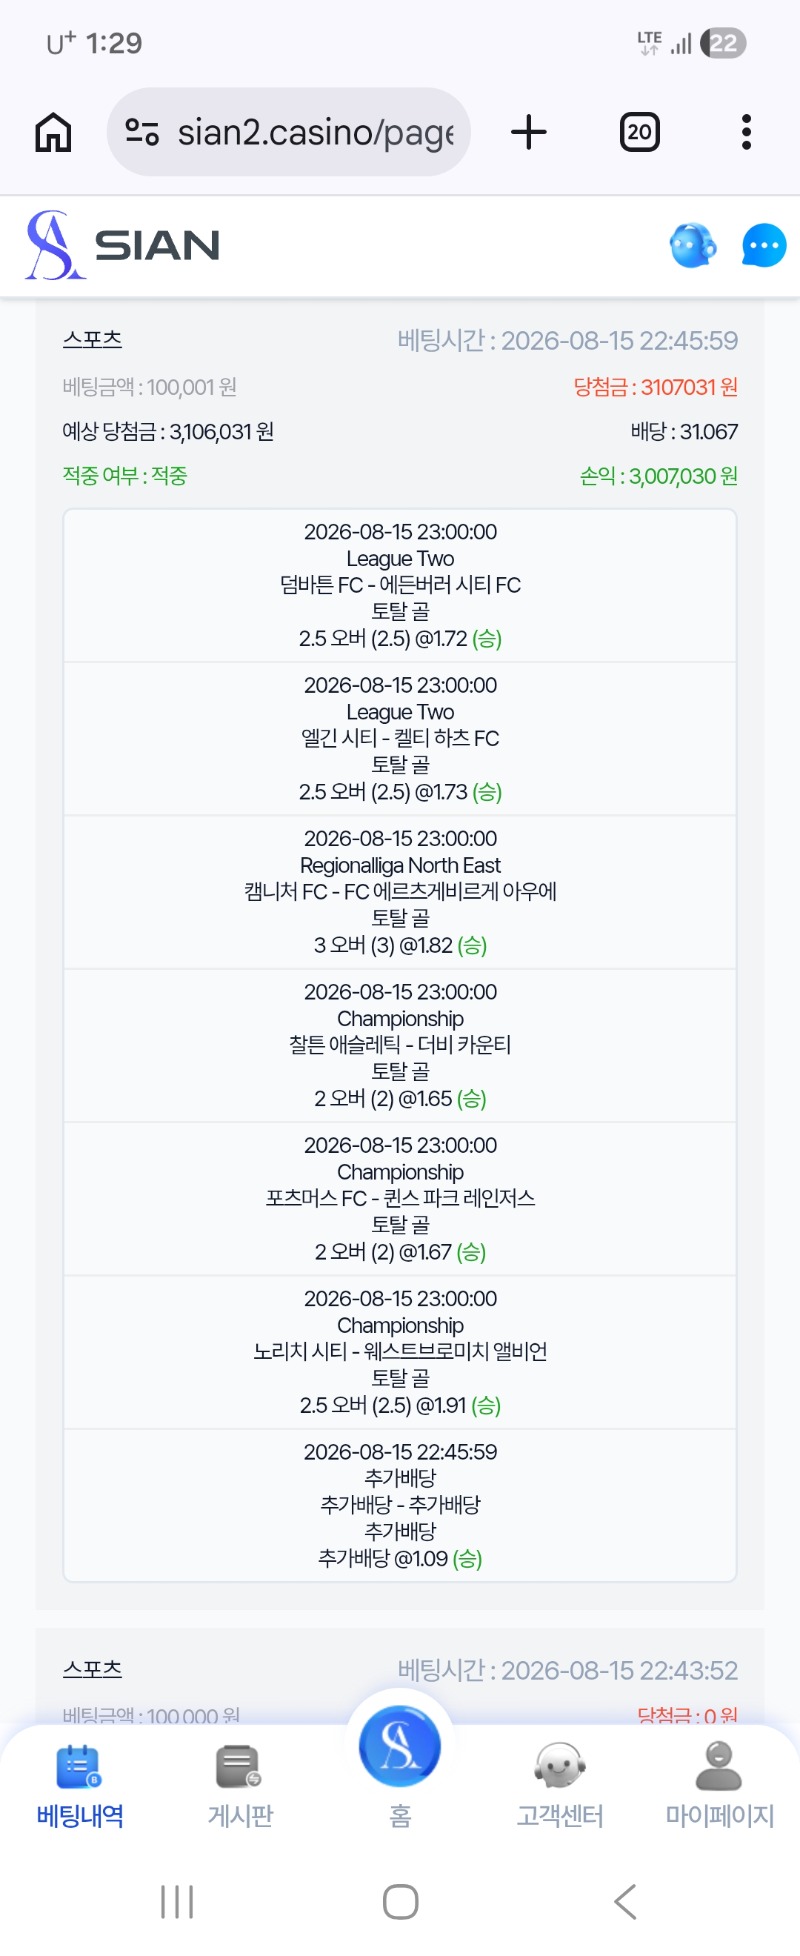Select the 노리치 시티 - 웨스트브로미치 앨비언 match row
800x1956 pixels.
click(x=400, y=1352)
